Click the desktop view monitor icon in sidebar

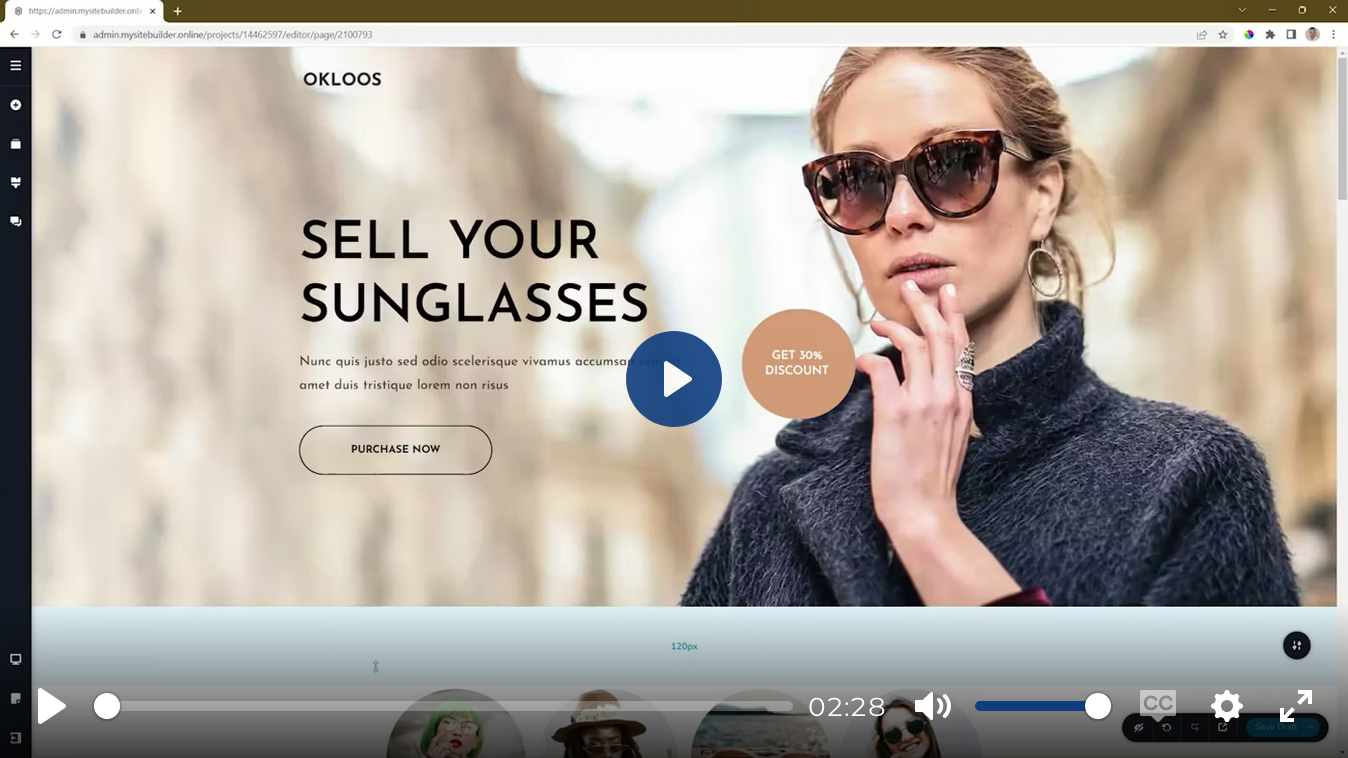tap(15, 660)
